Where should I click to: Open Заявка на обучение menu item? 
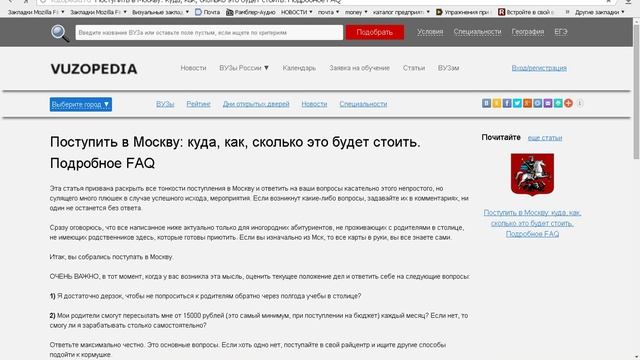(x=360, y=68)
